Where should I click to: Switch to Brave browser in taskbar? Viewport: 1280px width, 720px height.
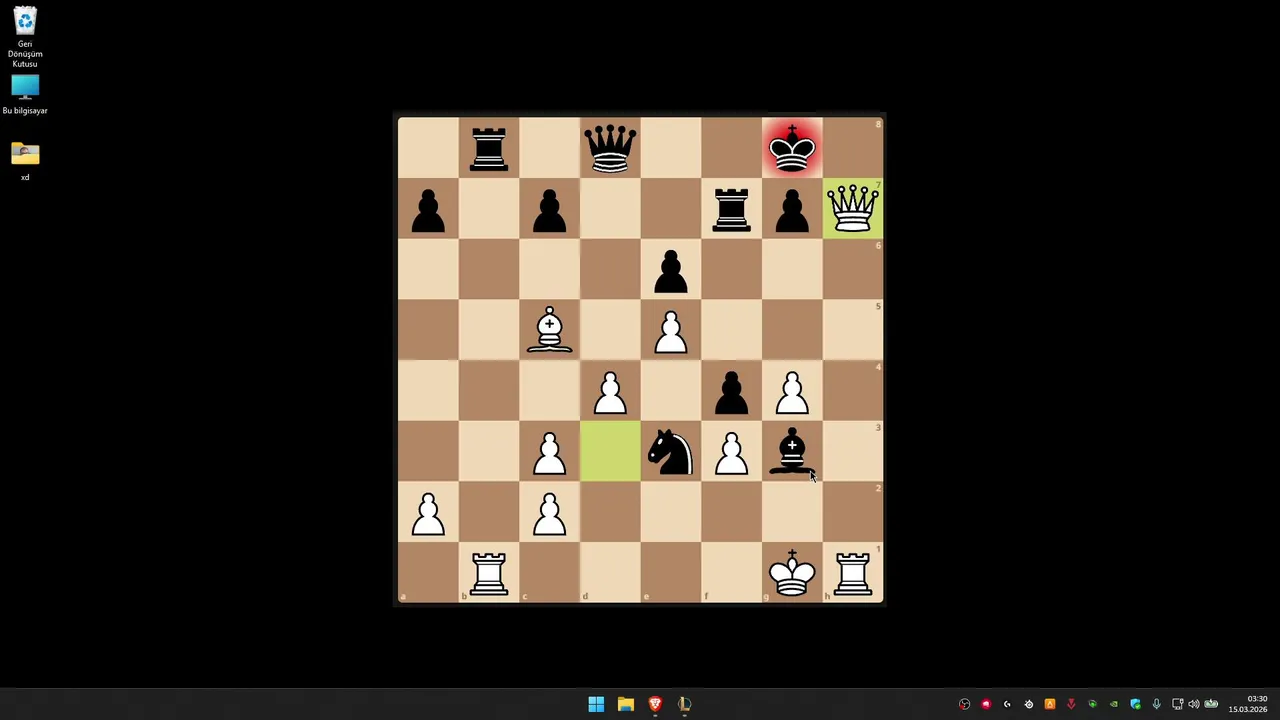point(655,704)
